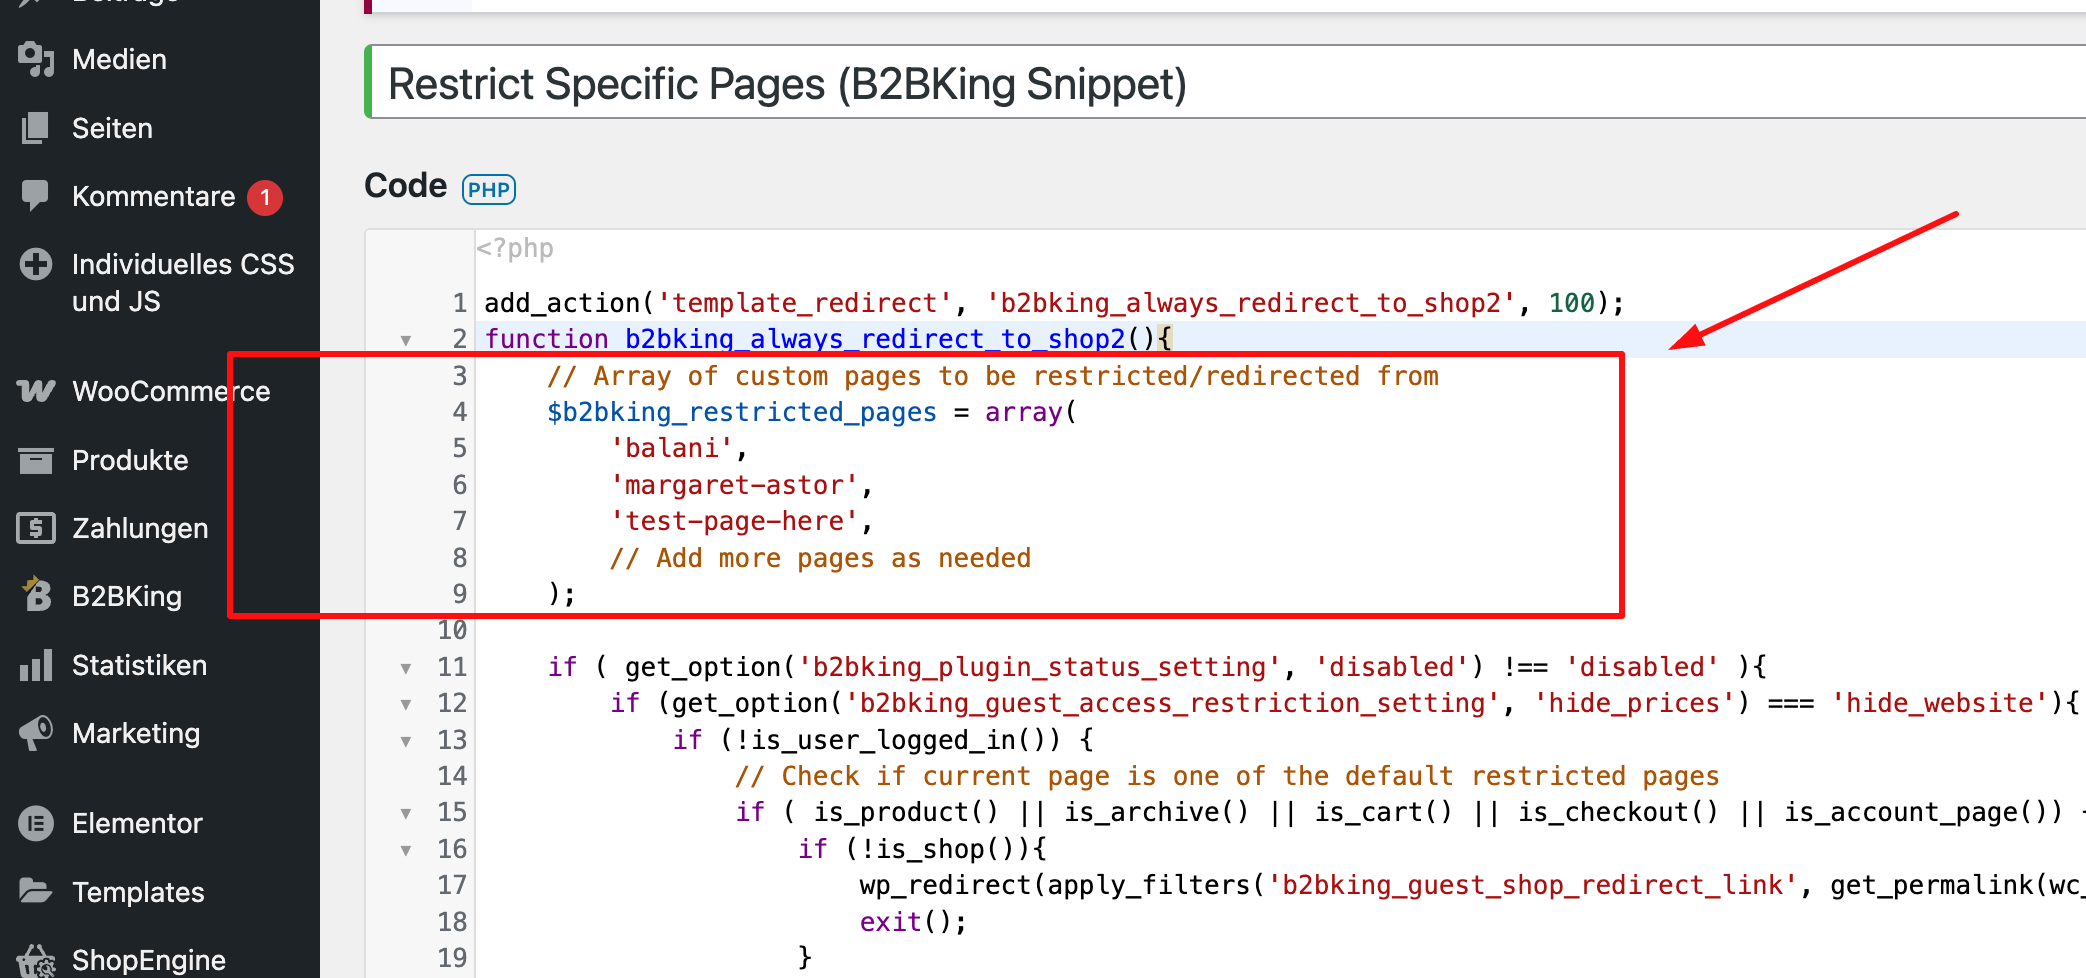Click exit(); on line 18
Image resolution: width=2086 pixels, height=978 pixels.
pyautogui.click(x=914, y=922)
